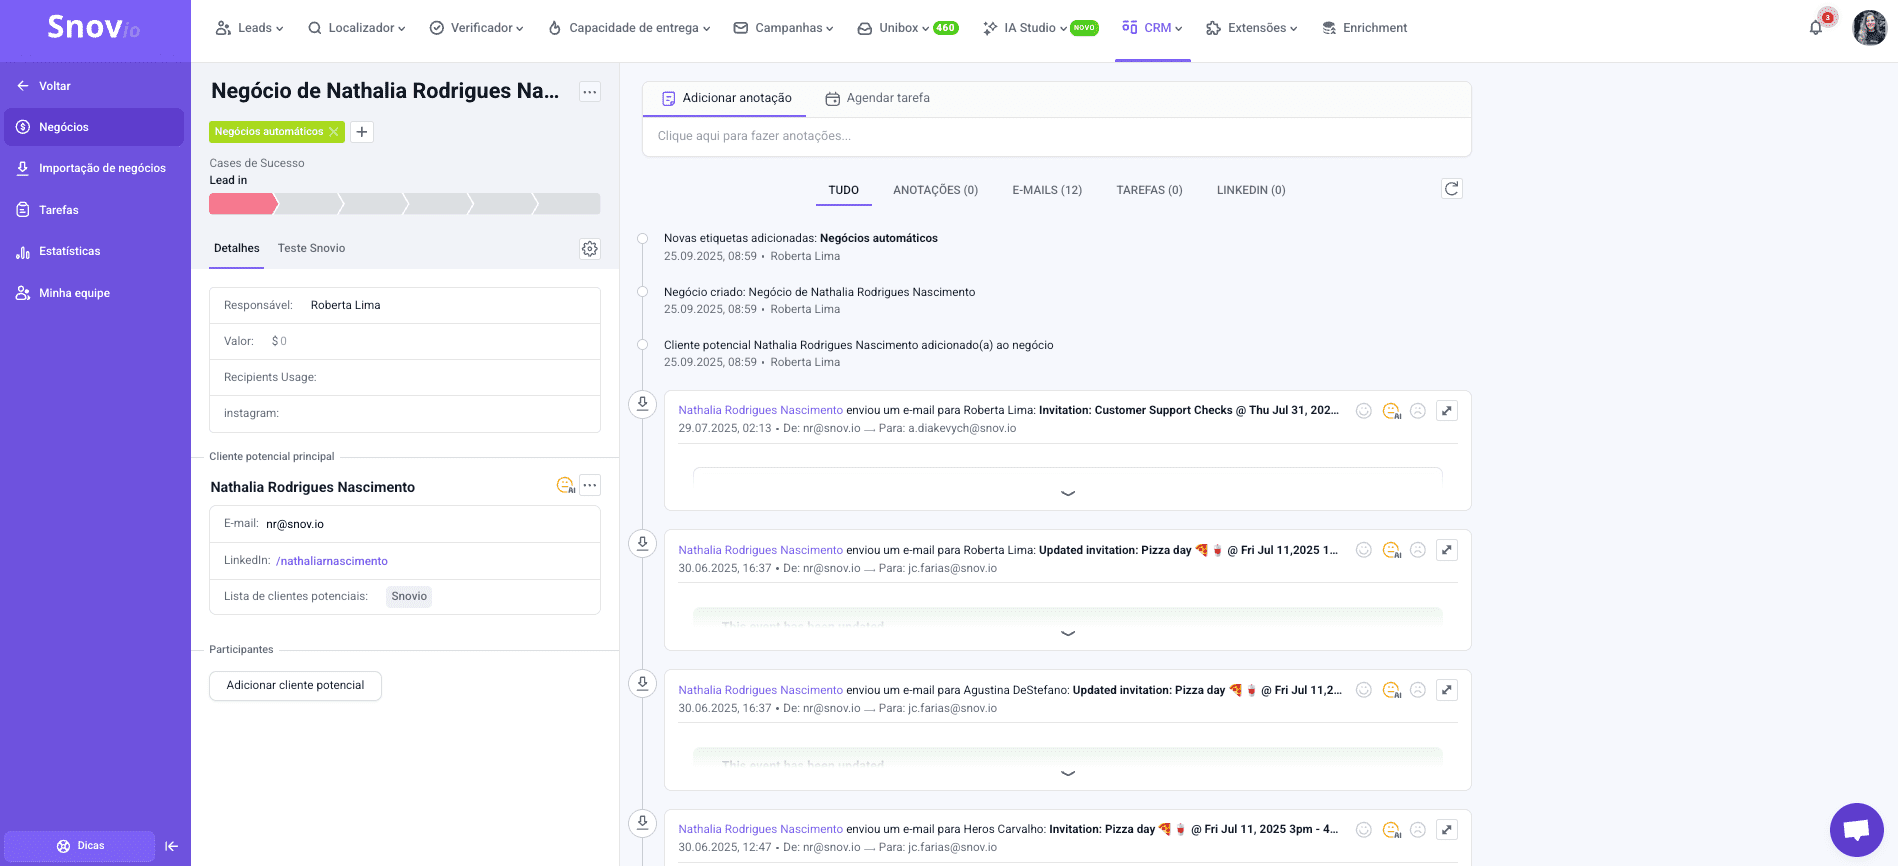The width and height of the screenshot is (1898, 866).
Task: Open the notifications bell
Action: click(x=1815, y=28)
